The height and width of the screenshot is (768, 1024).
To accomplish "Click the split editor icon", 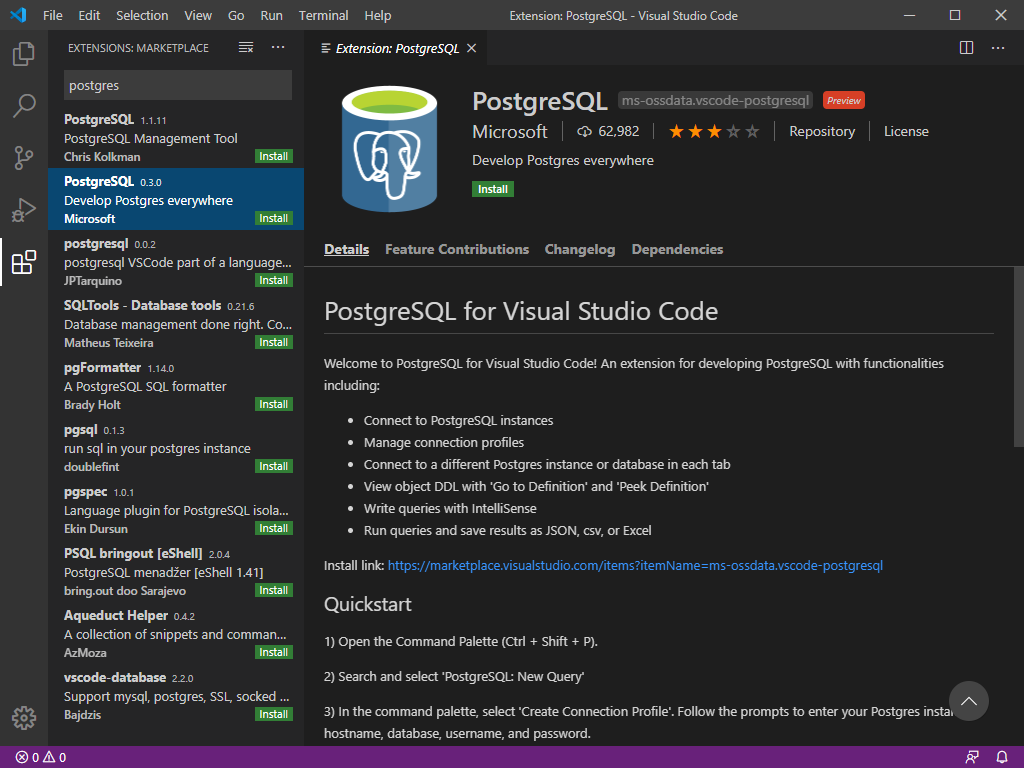I will coord(966,48).
